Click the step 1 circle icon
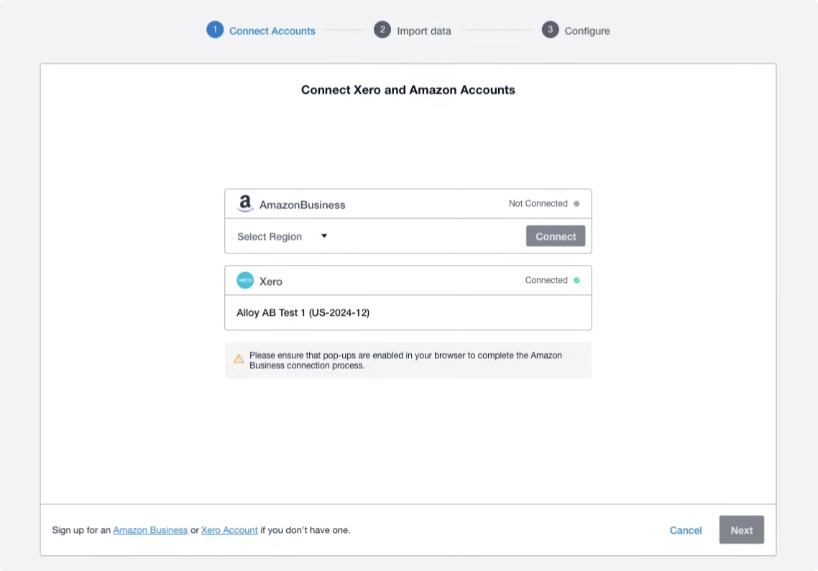This screenshot has width=818, height=571. pos(214,30)
